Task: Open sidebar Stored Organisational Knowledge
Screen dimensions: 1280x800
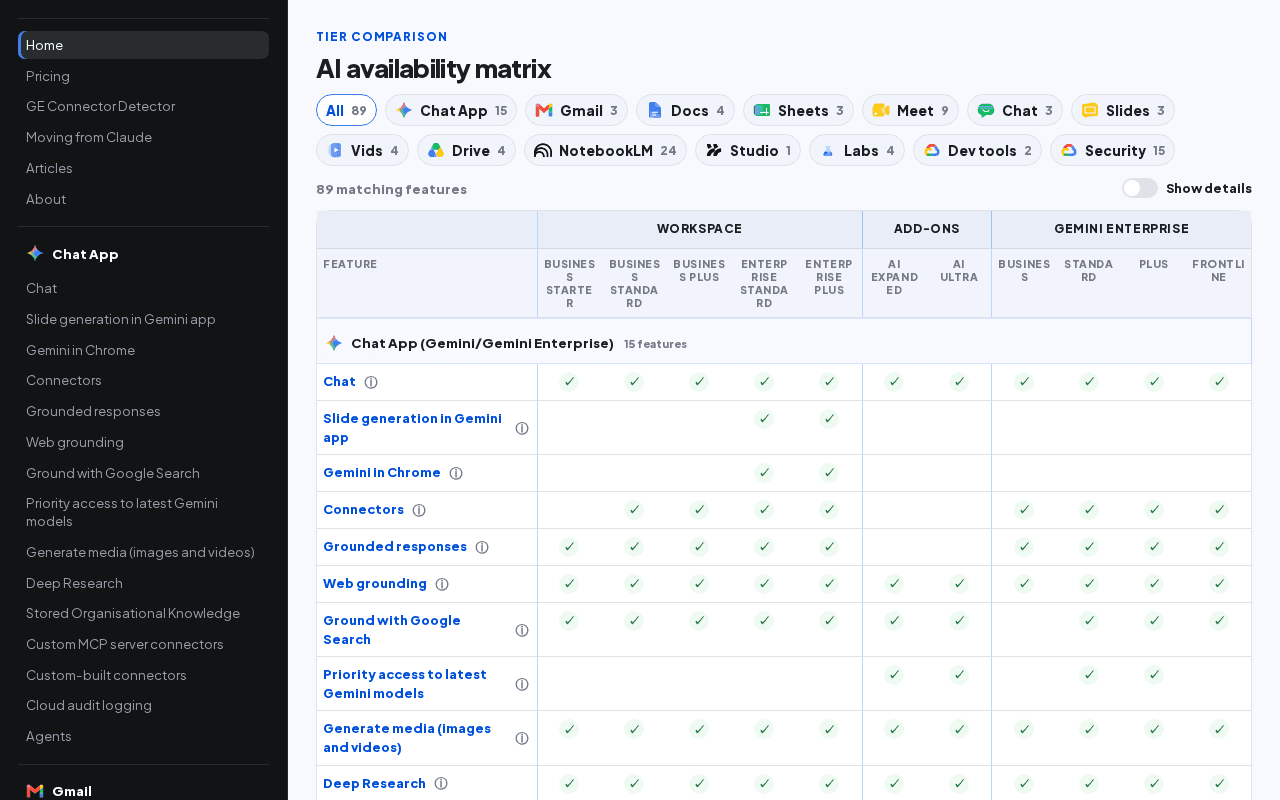Action: click(143, 613)
